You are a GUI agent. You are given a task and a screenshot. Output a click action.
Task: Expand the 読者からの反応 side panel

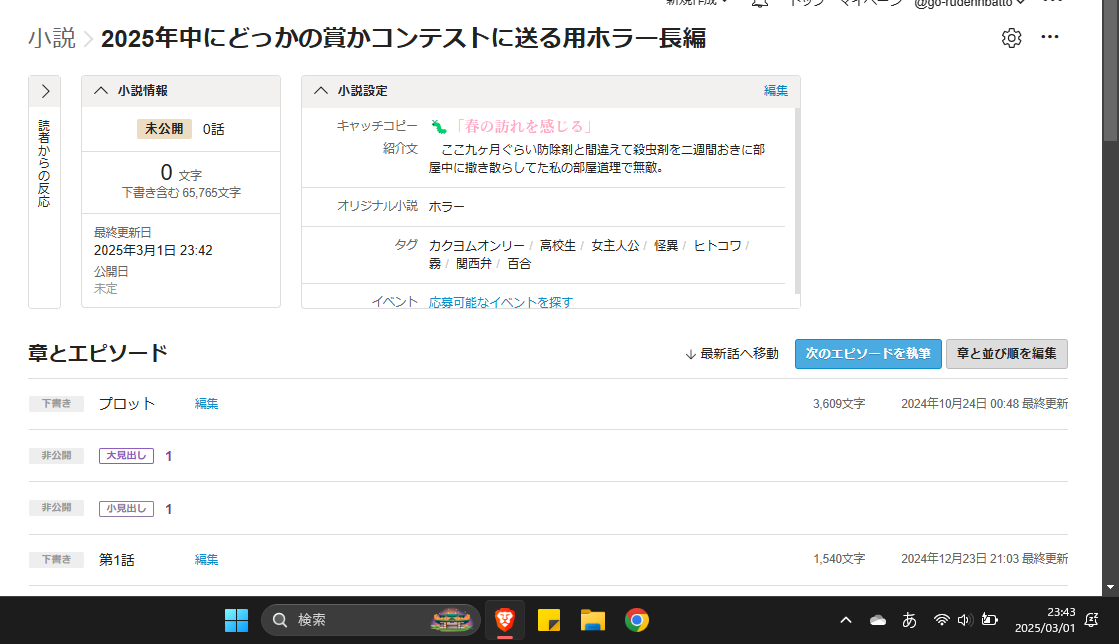45,91
